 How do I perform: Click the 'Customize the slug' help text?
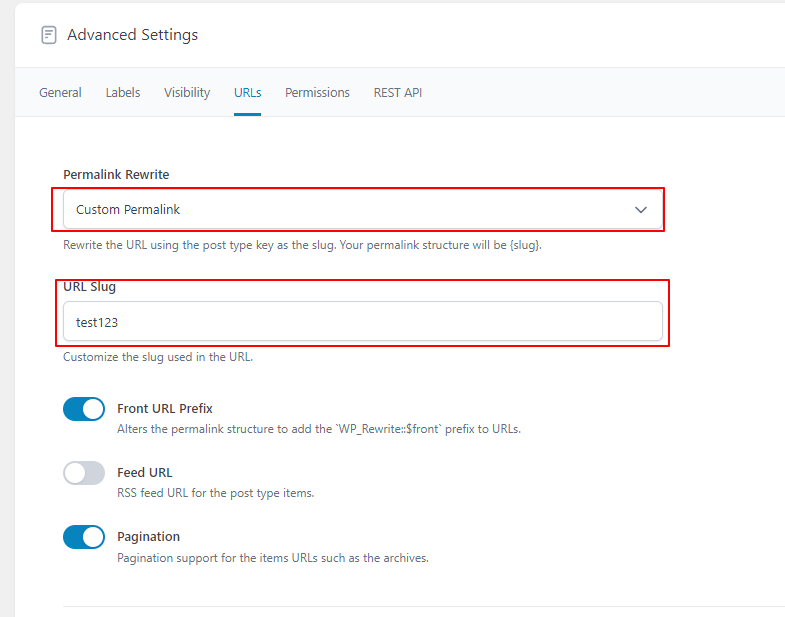(158, 357)
